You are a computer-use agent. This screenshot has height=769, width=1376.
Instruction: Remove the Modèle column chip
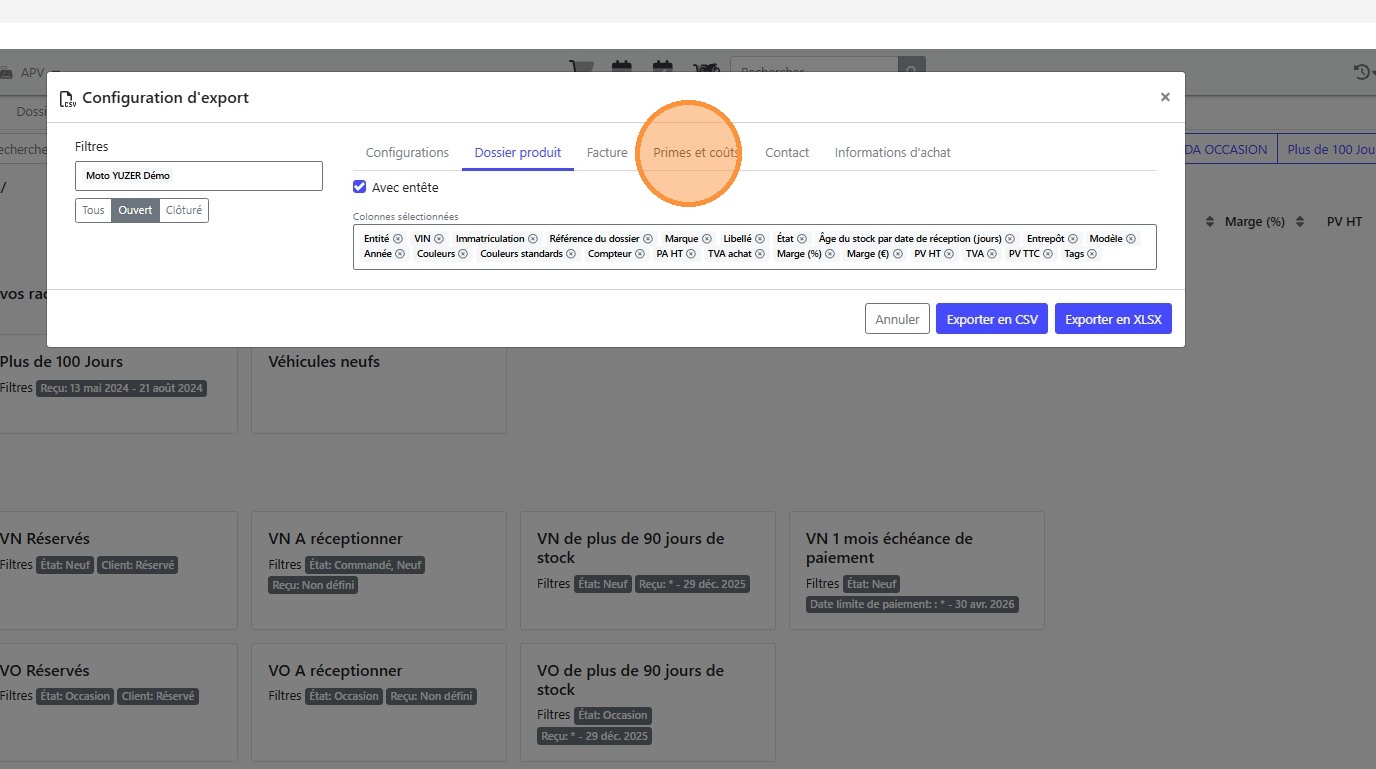[1131, 239]
